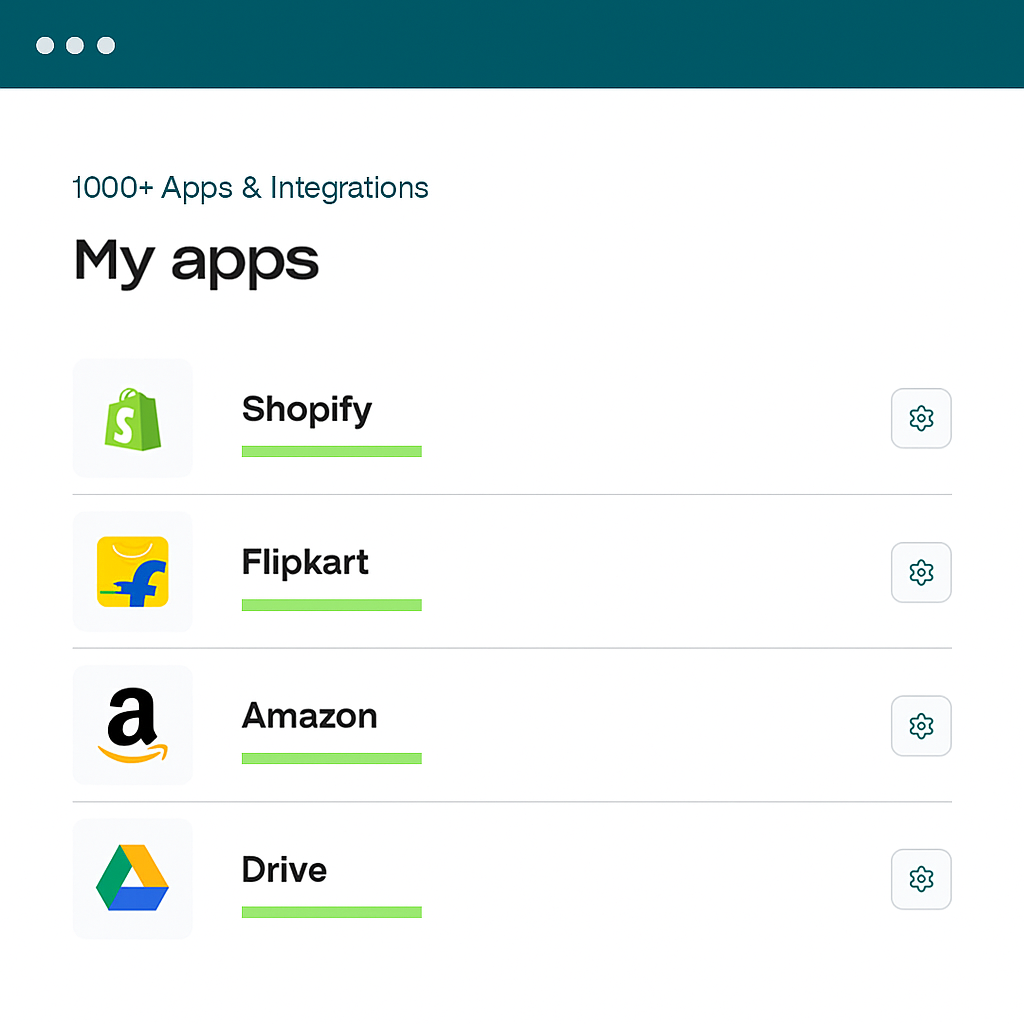Click the Shopify shopping bag logo
This screenshot has height=1024, width=1024.
point(133,418)
